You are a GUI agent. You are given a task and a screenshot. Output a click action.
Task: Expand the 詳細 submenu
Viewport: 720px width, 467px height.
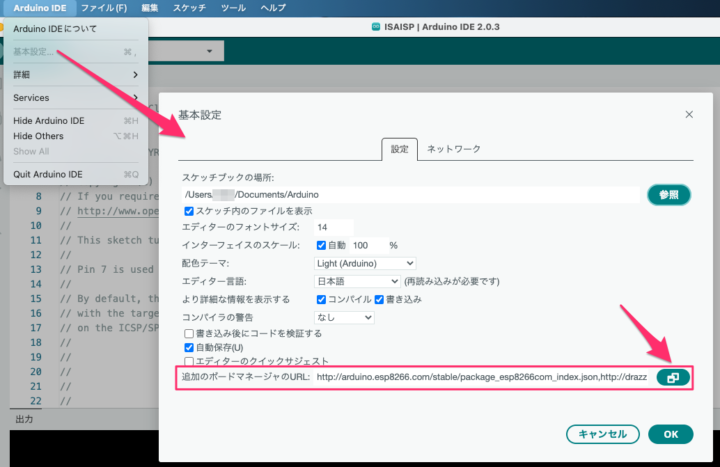75,74
